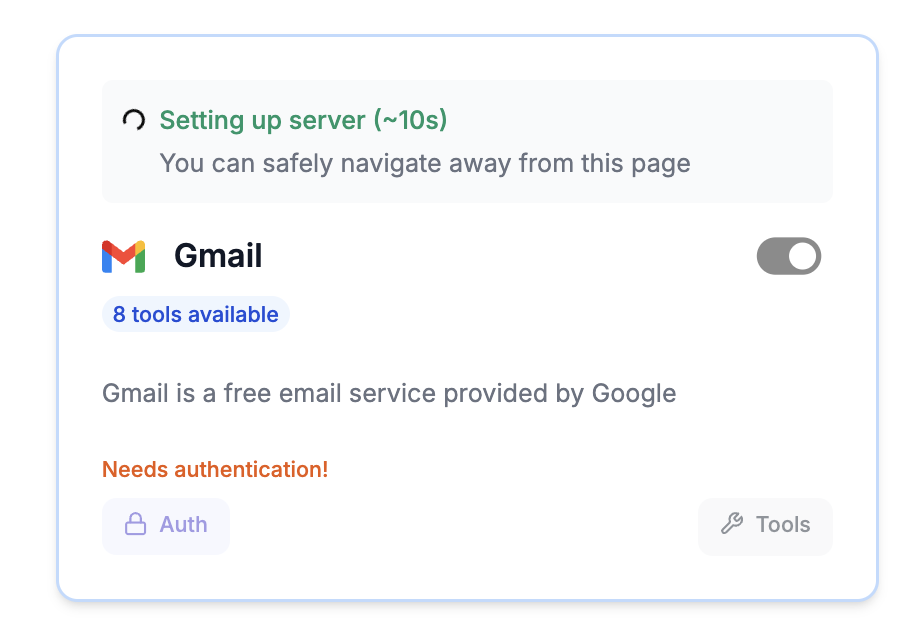Select the Gmail title heading
904x622 pixels.
click(x=218, y=256)
